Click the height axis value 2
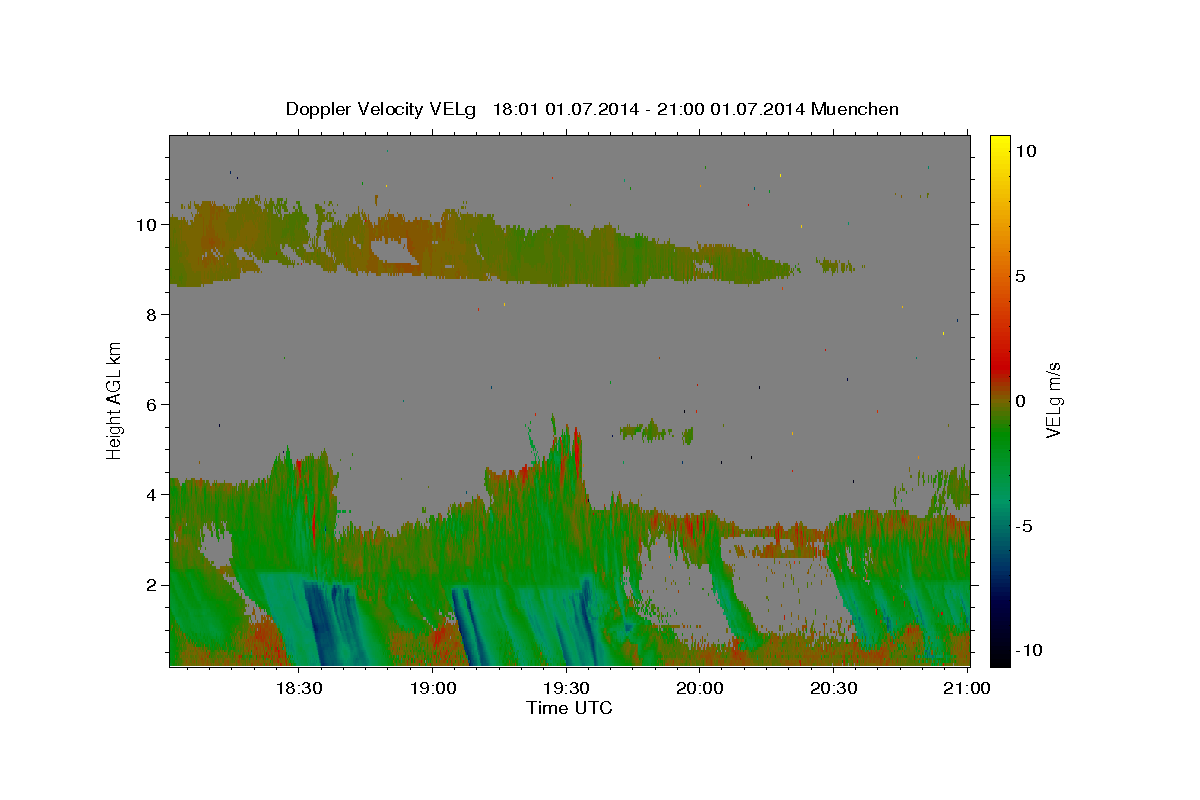The image size is (1200, 800). point(150,584)
